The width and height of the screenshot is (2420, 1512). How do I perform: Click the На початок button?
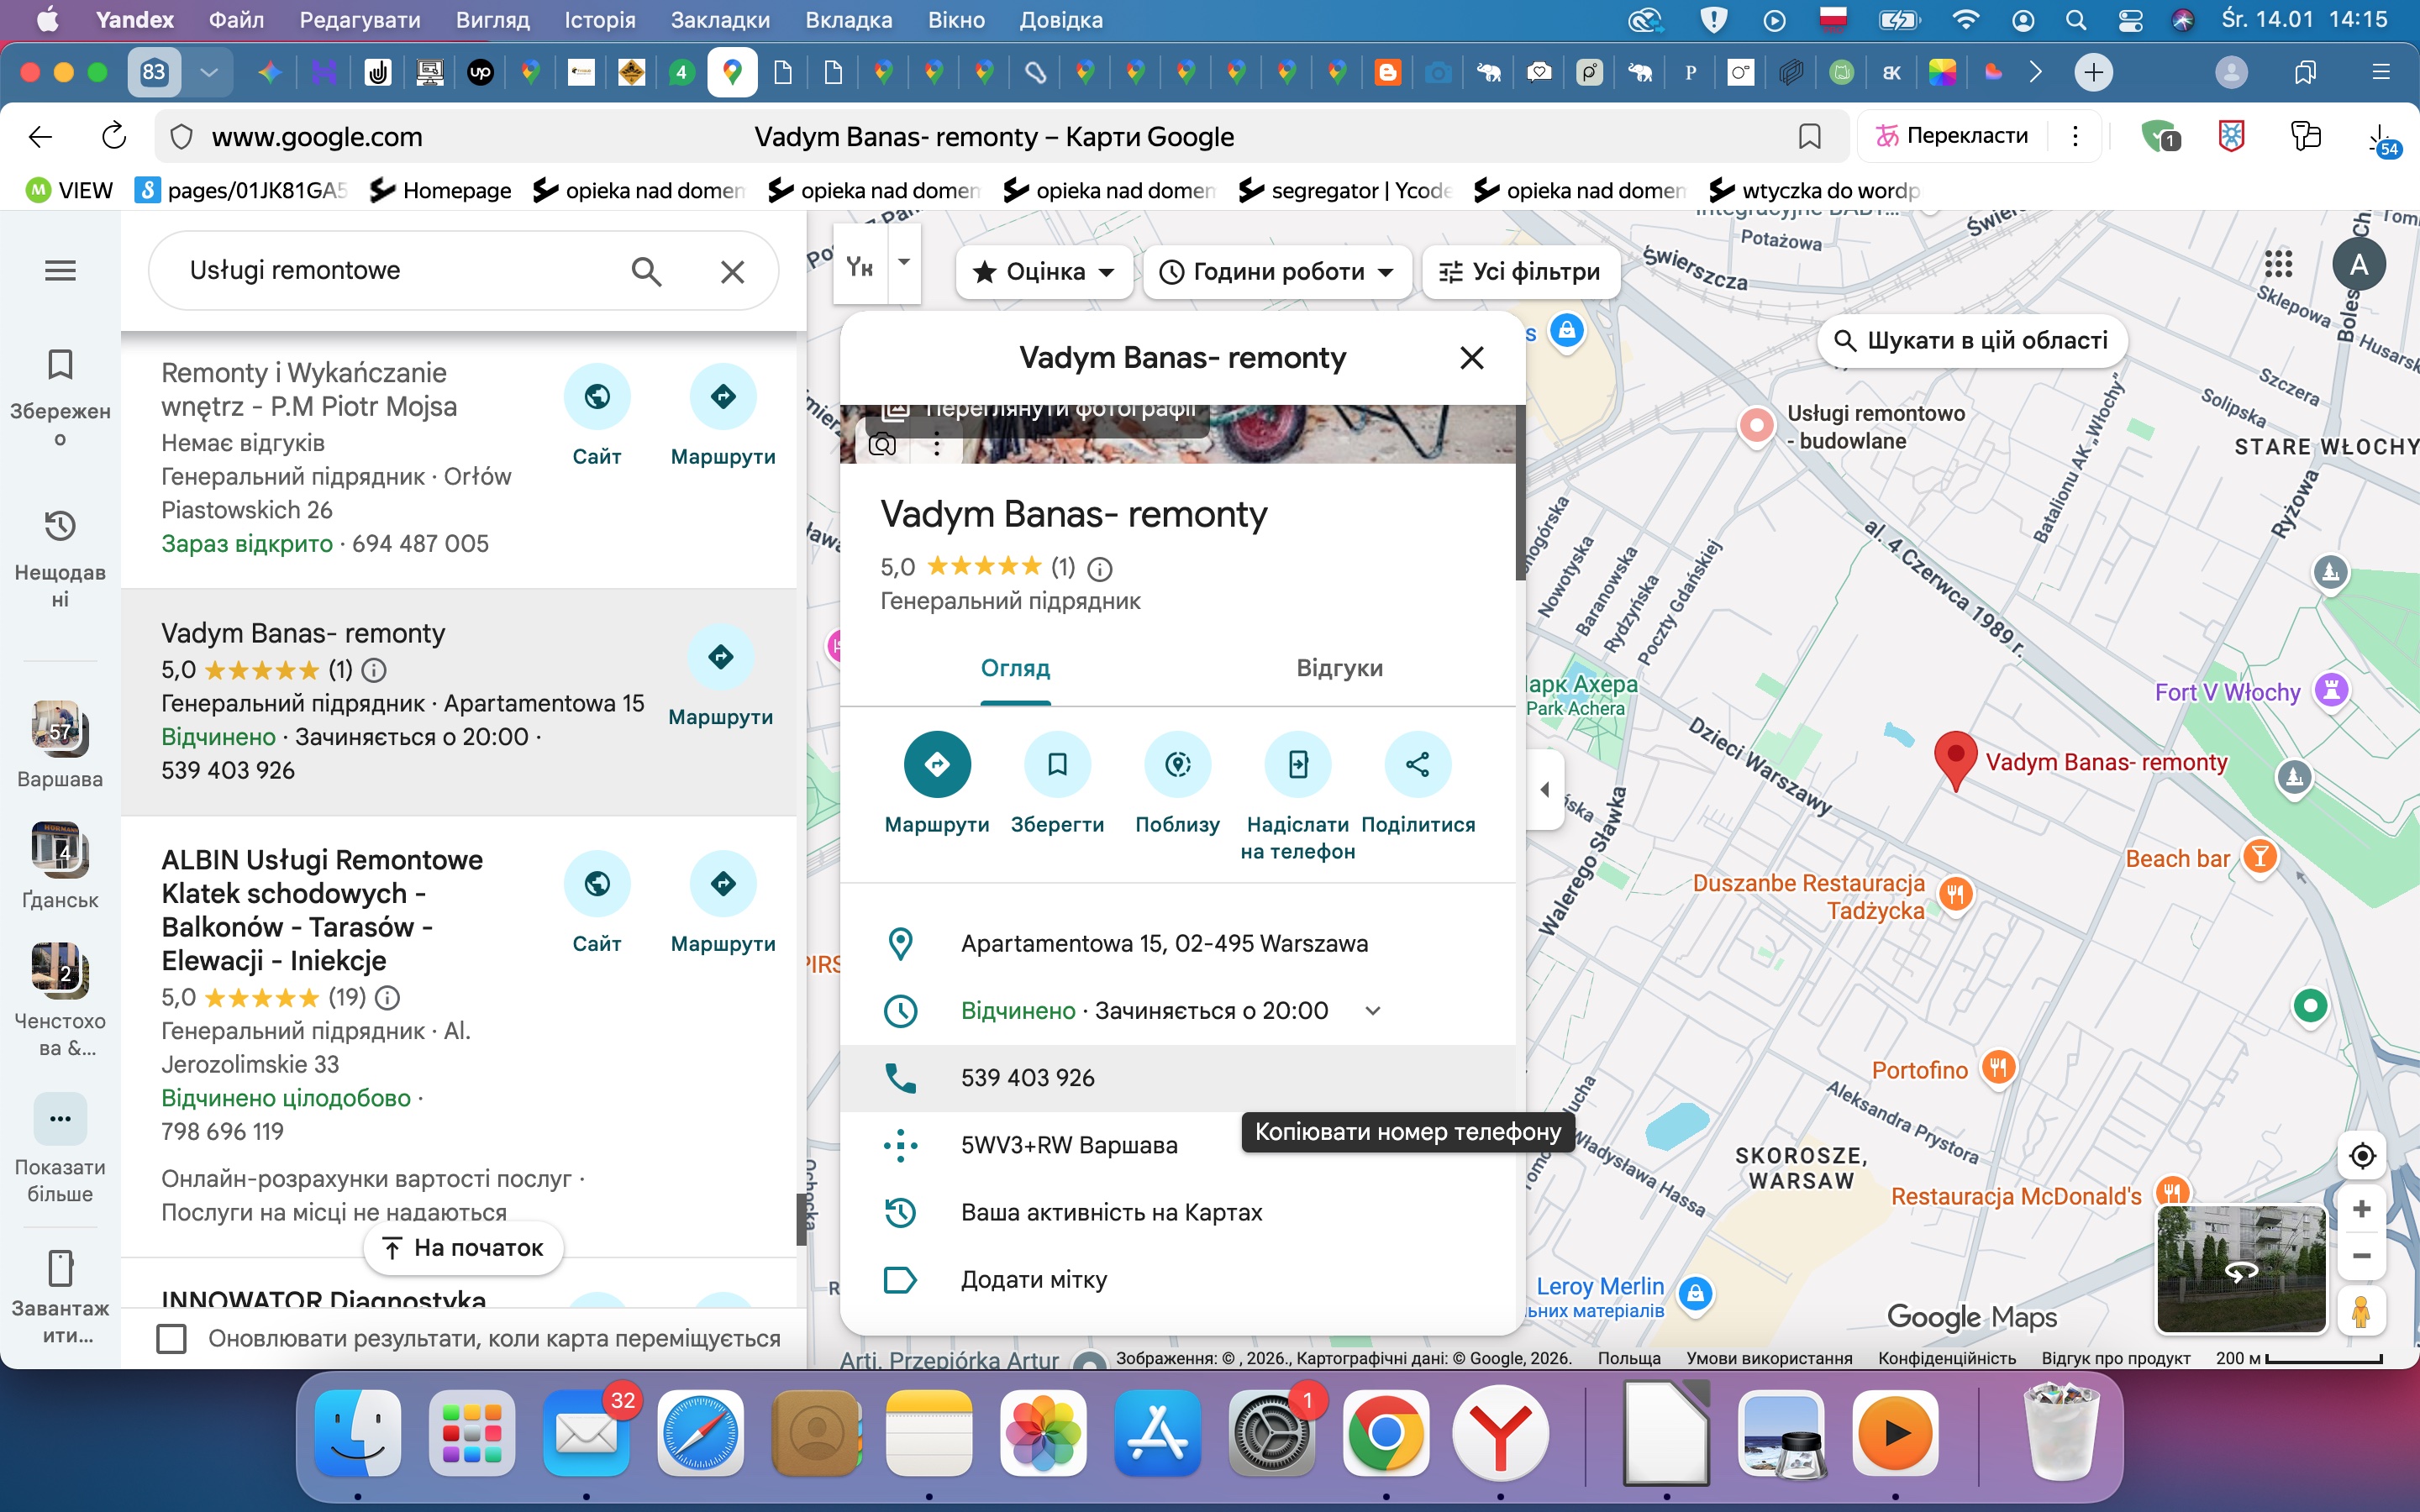[464, 1248]
